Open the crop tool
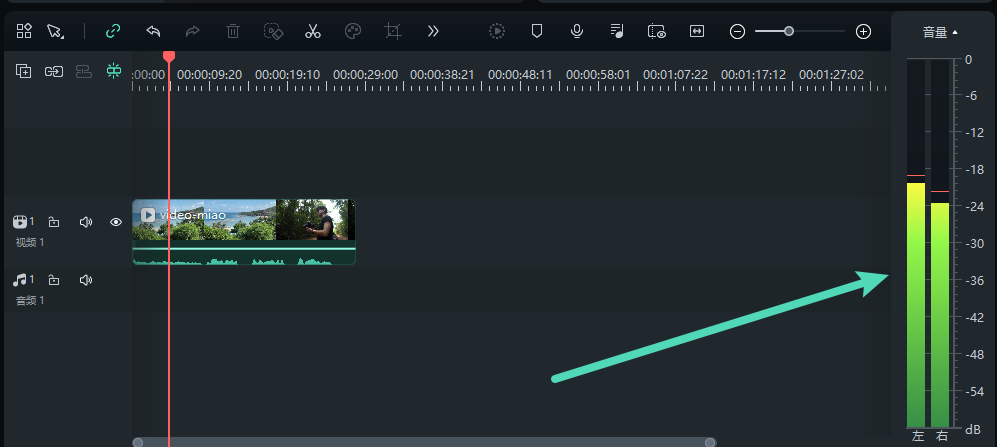The width and height of the screenshot is (997, 447). pos(393,31)
